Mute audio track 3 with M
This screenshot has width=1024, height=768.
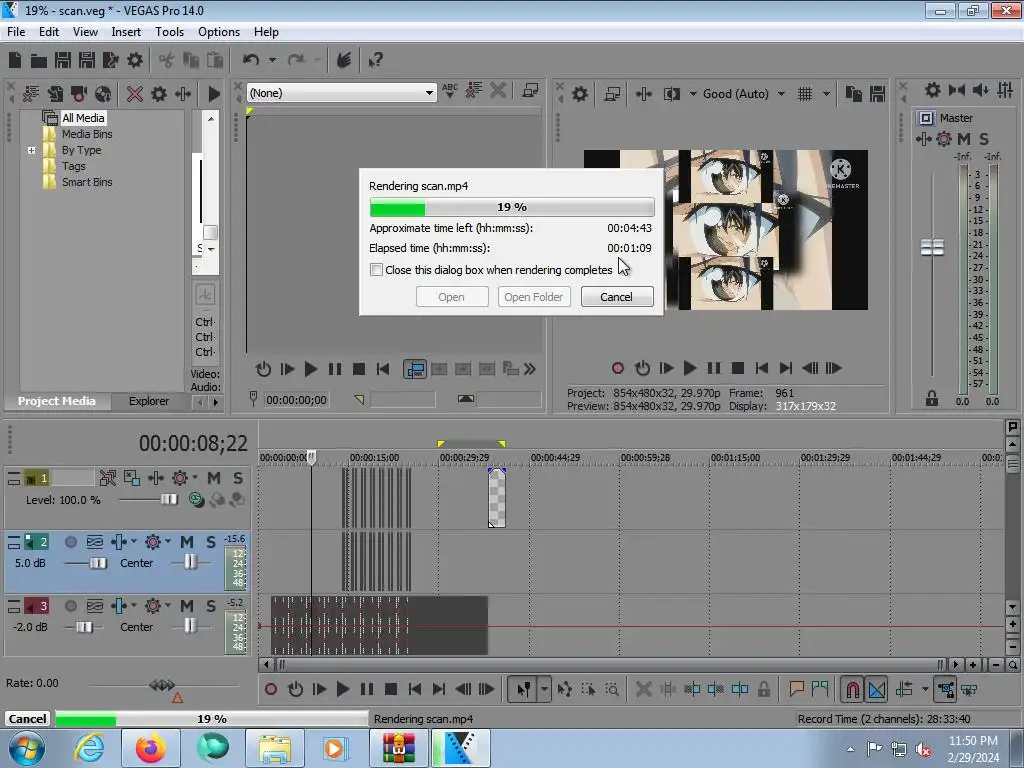tap(187, 606)
